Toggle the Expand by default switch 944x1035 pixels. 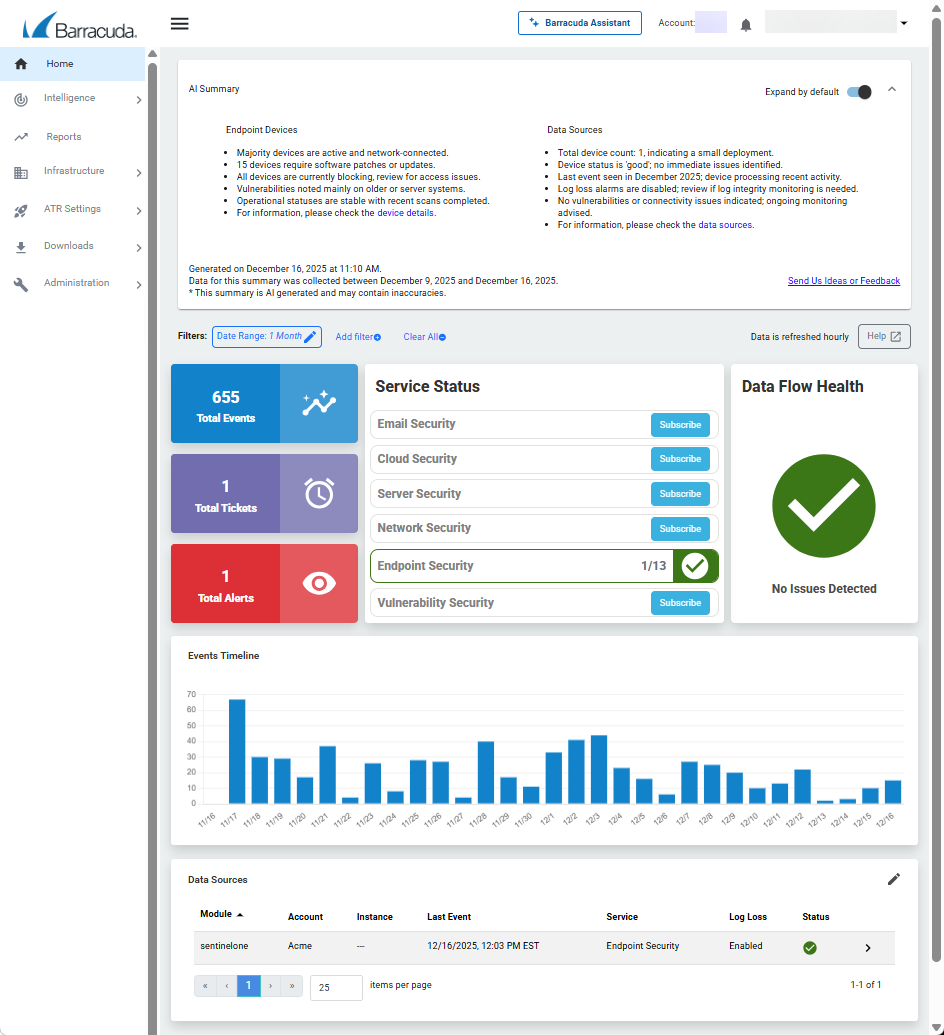pyautogui.click(x=859, y=92)
